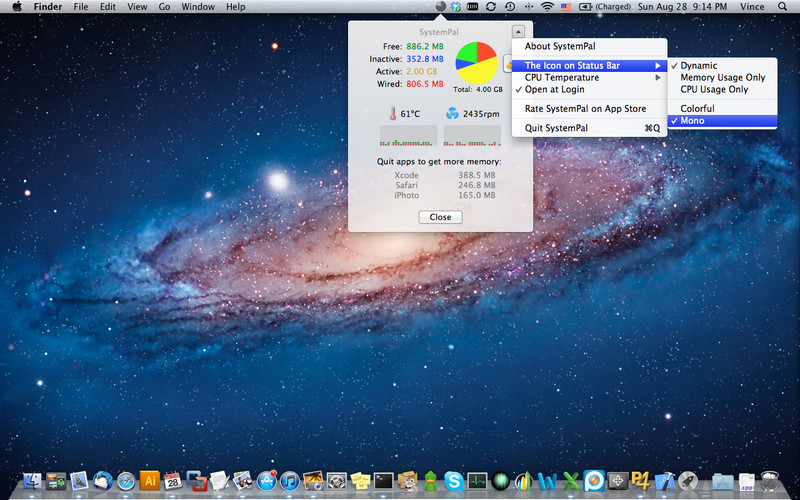Open the File menu
Image resolution: width=800 pixels, height=500 pixels.
click(81, 7)
